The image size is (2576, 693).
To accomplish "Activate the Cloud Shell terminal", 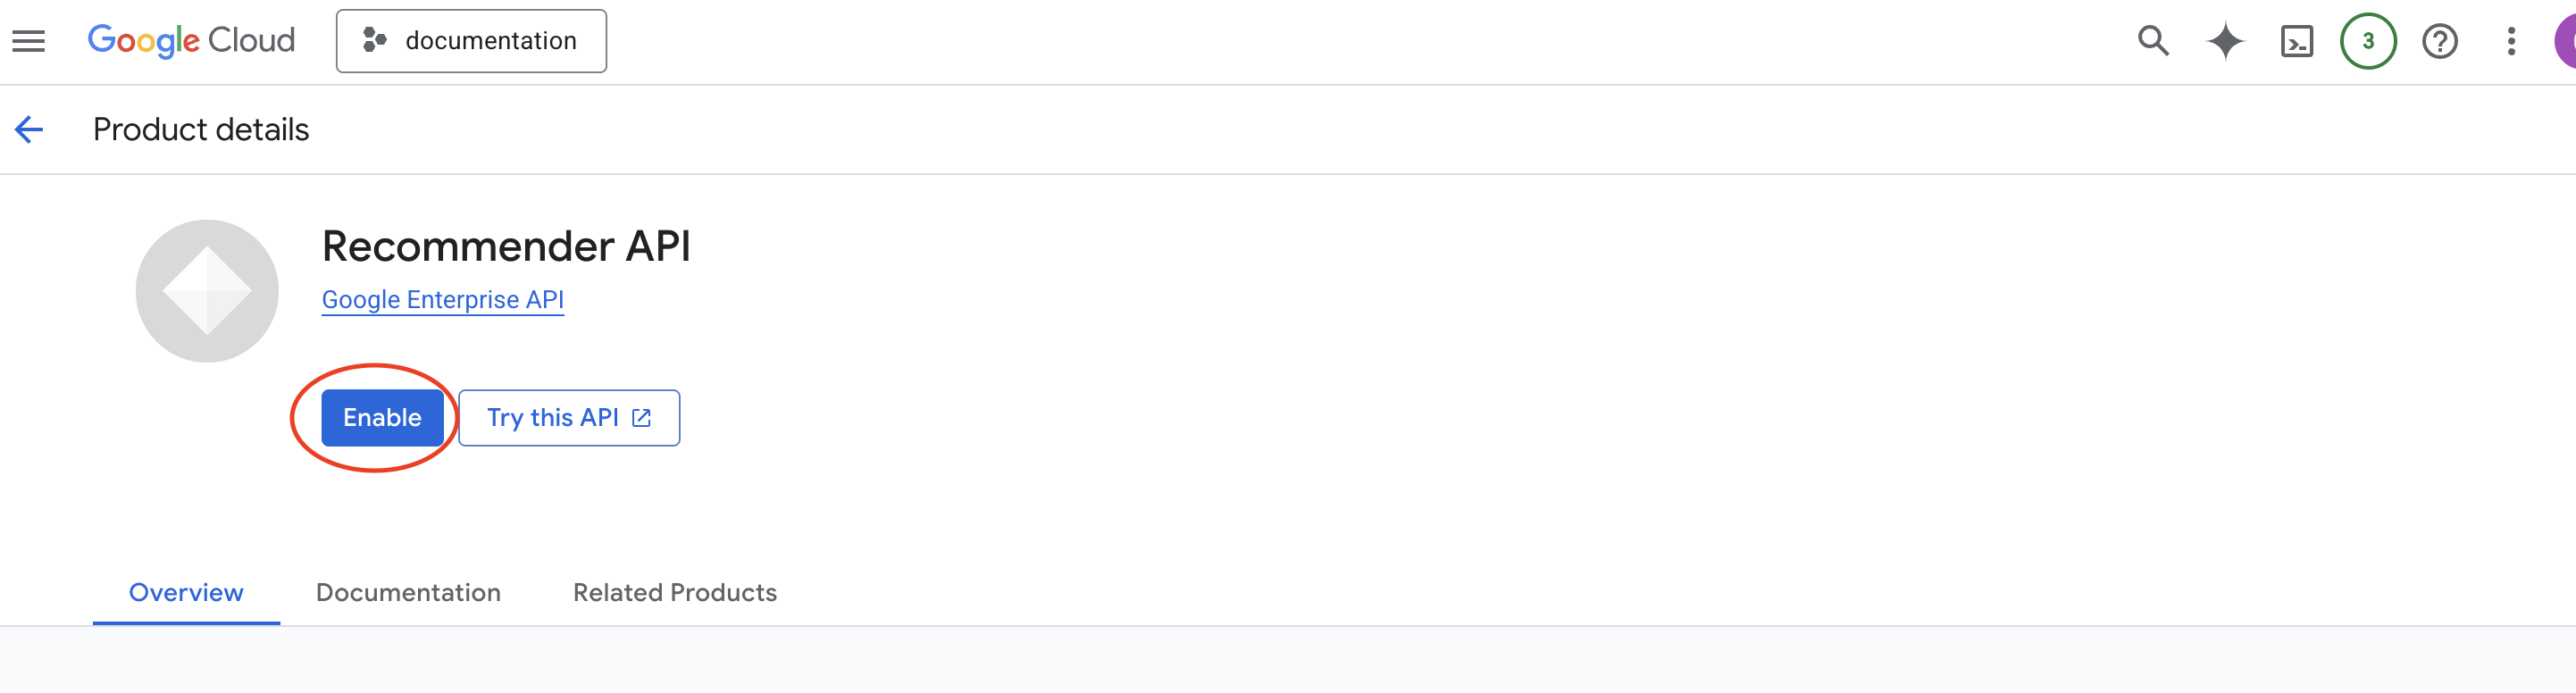I will click(2297, 41).
